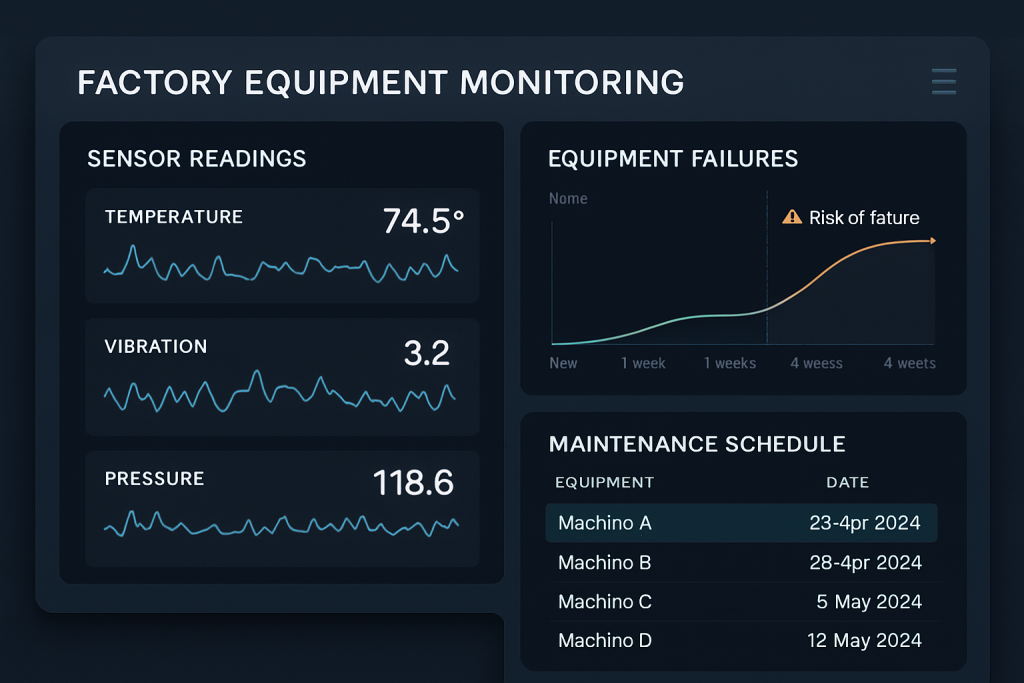Screen dimensions: 1024x683
Task: Click the orange arrowhead at the risk curve end
Action: pos(933,241)
